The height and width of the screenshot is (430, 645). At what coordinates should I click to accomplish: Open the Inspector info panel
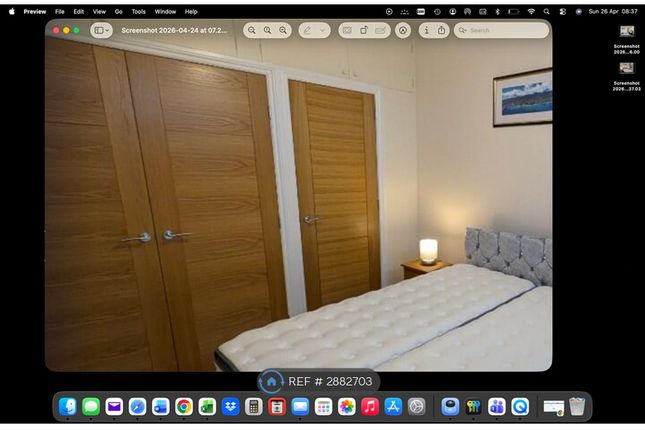click(x=427, y=30)
